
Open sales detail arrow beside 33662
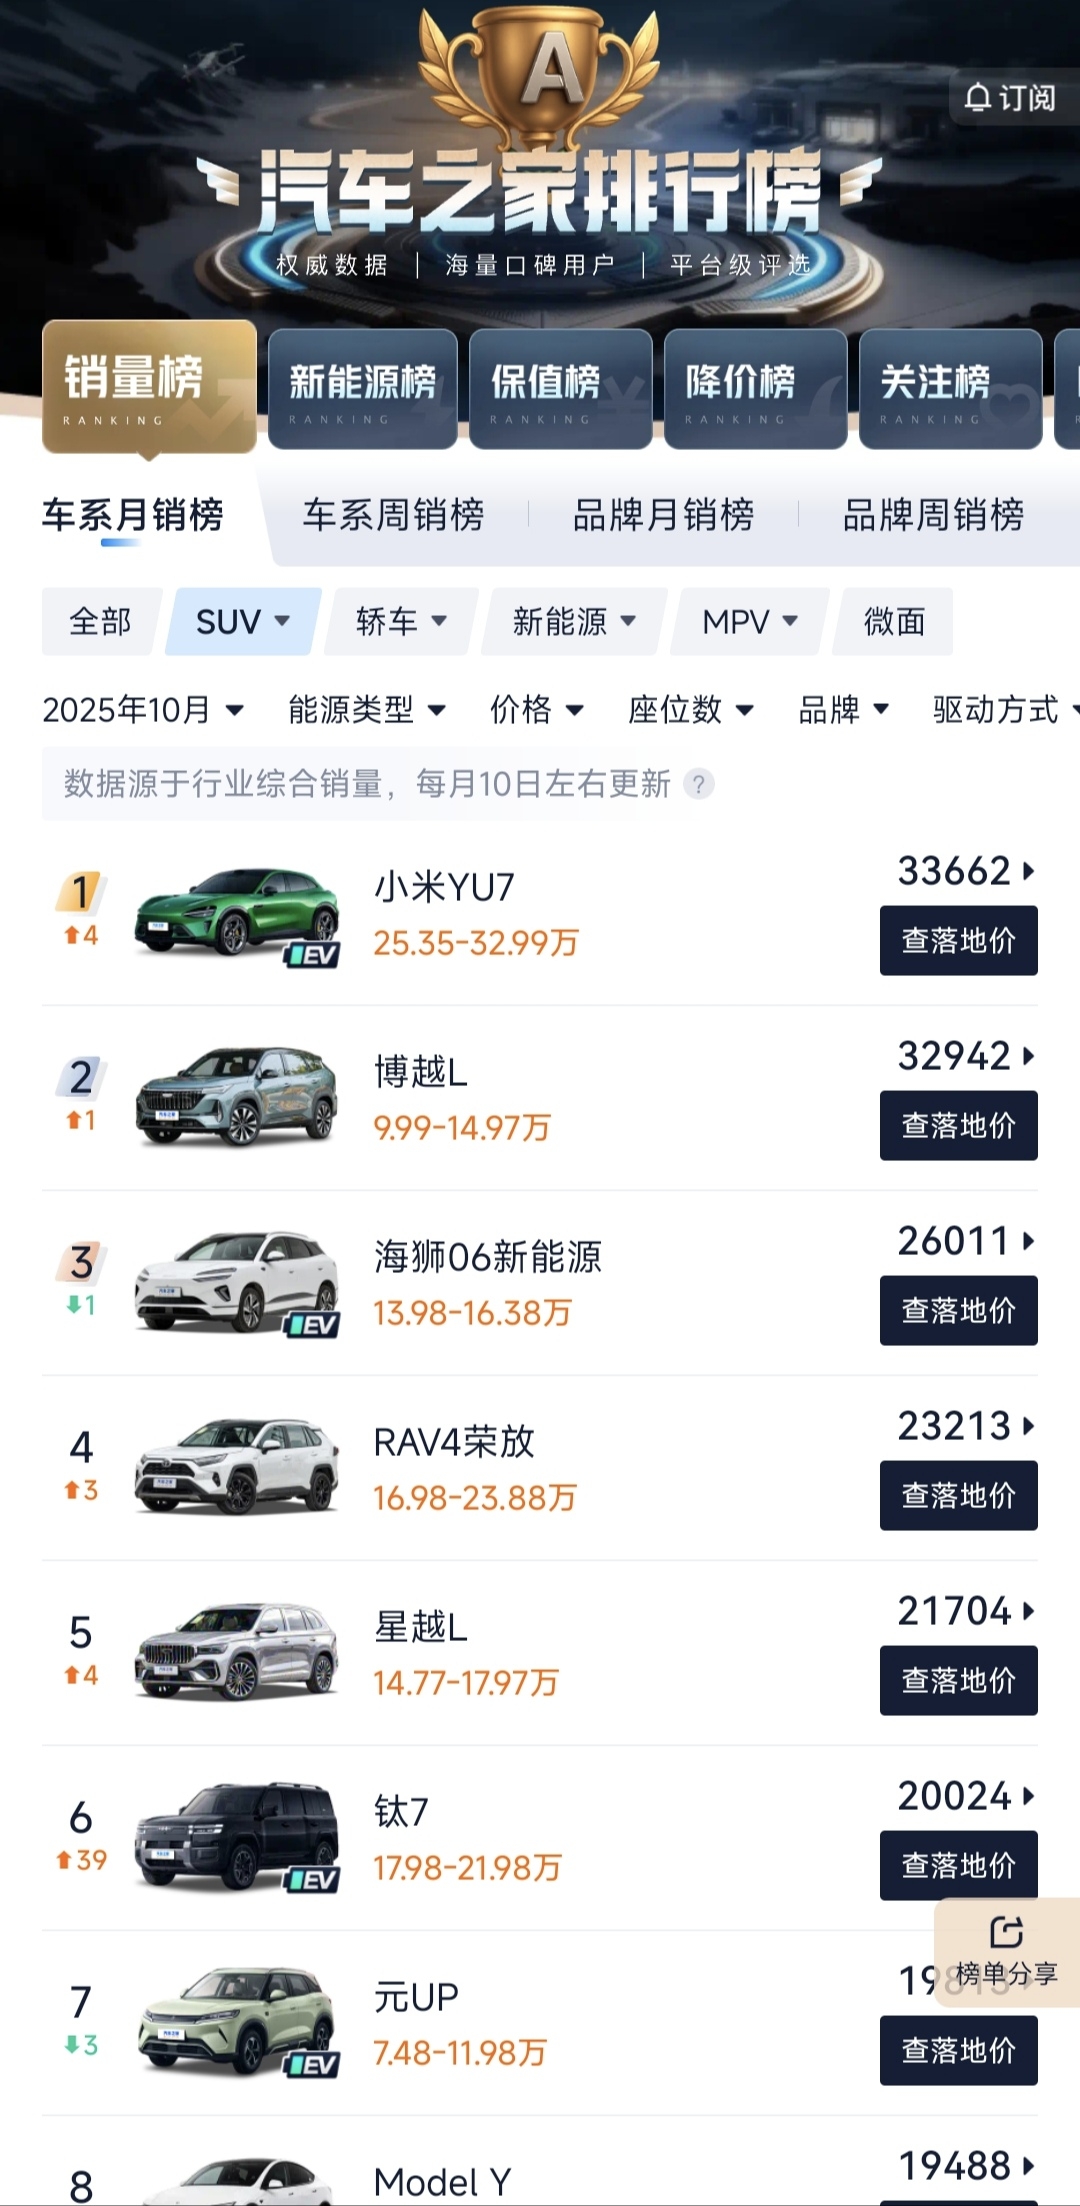pos(1028,871)
